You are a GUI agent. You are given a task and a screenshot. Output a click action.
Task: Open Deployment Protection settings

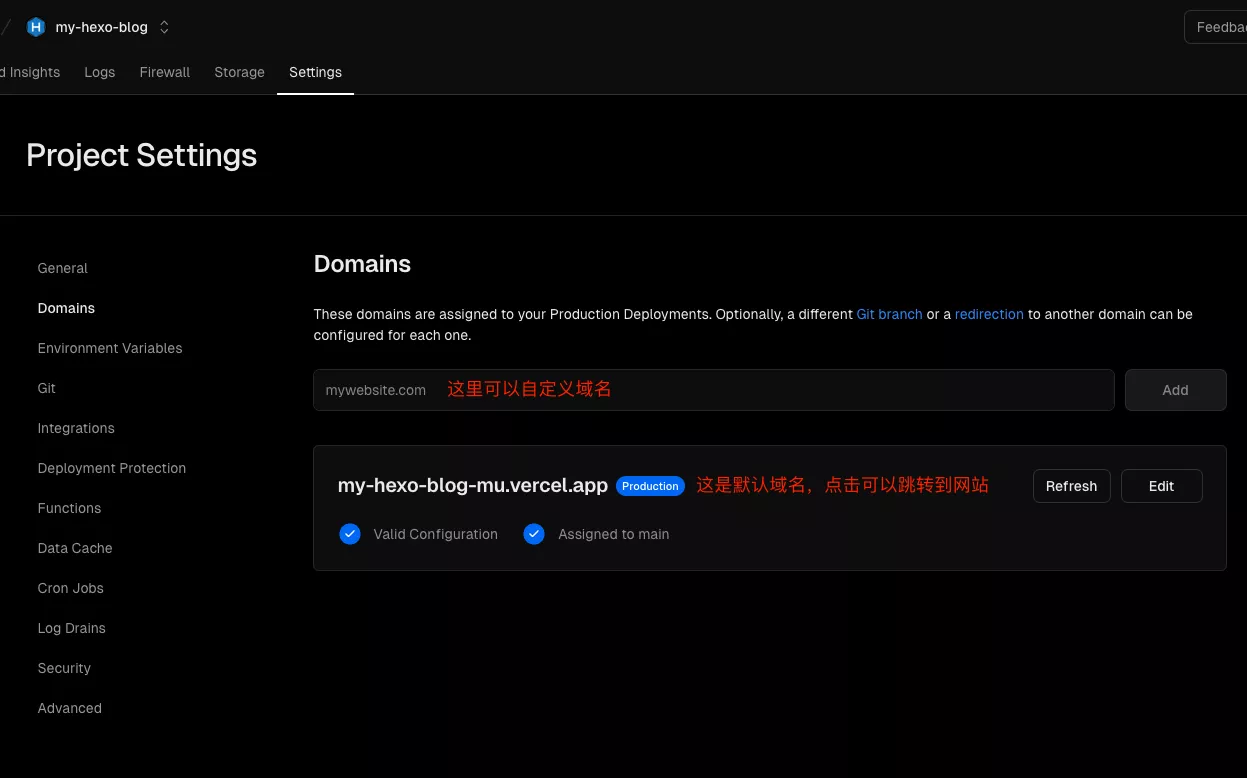point(112,468)
